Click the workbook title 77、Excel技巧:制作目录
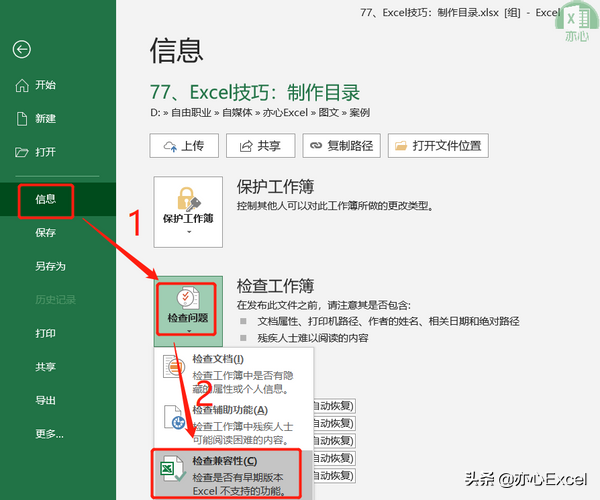This screenshot has width=600, height=500. pos(255,92)
